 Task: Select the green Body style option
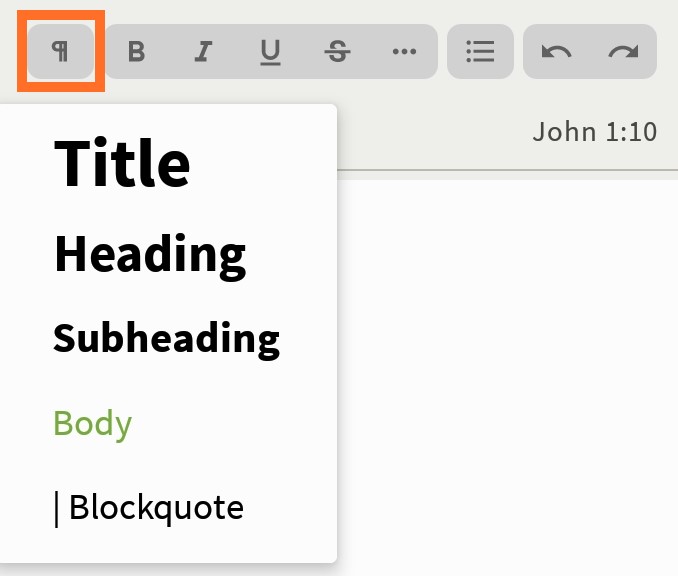coord(92,424)
